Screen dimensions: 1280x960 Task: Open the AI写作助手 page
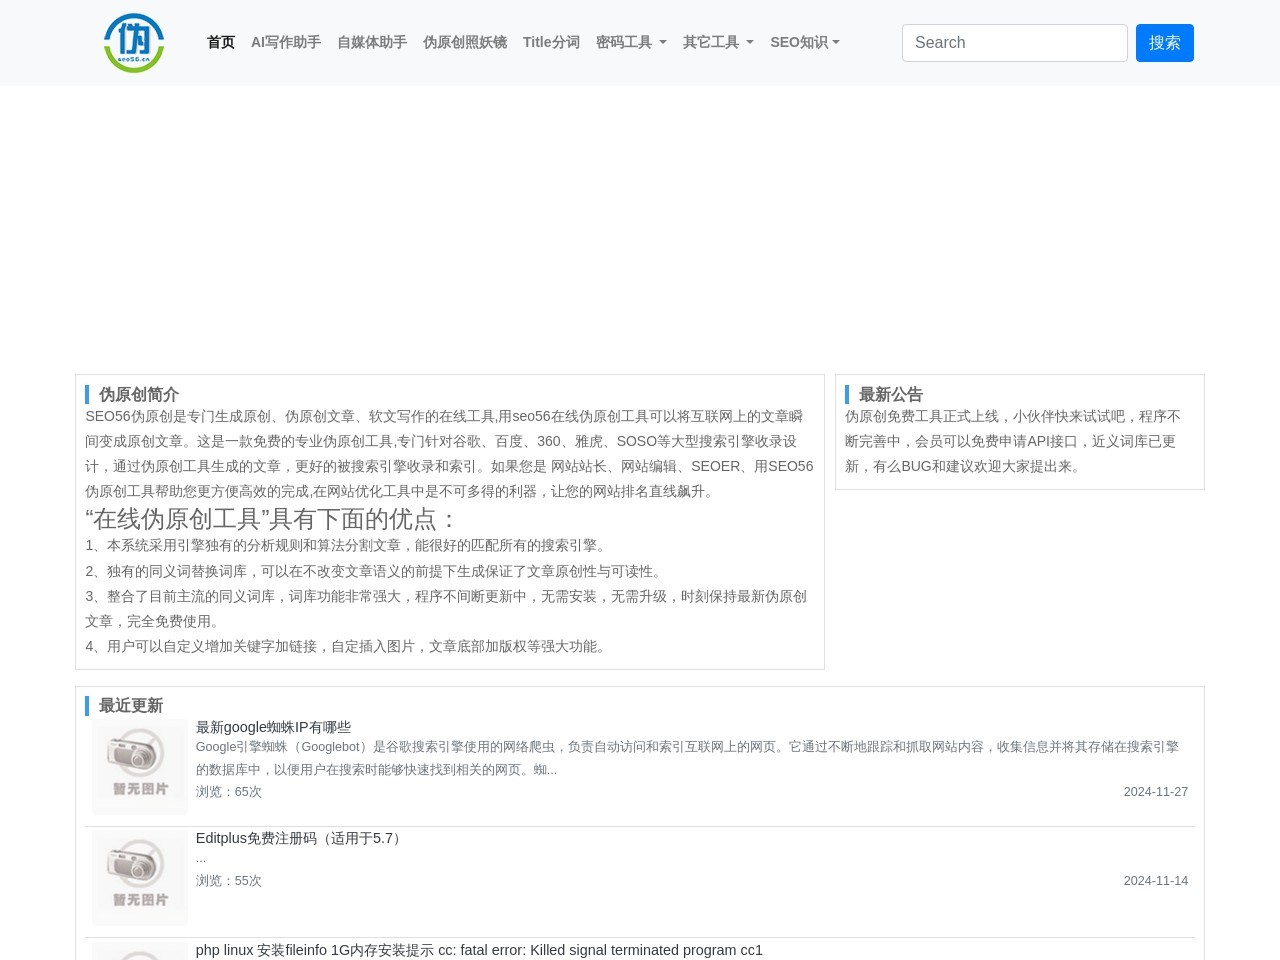[285, 42]
